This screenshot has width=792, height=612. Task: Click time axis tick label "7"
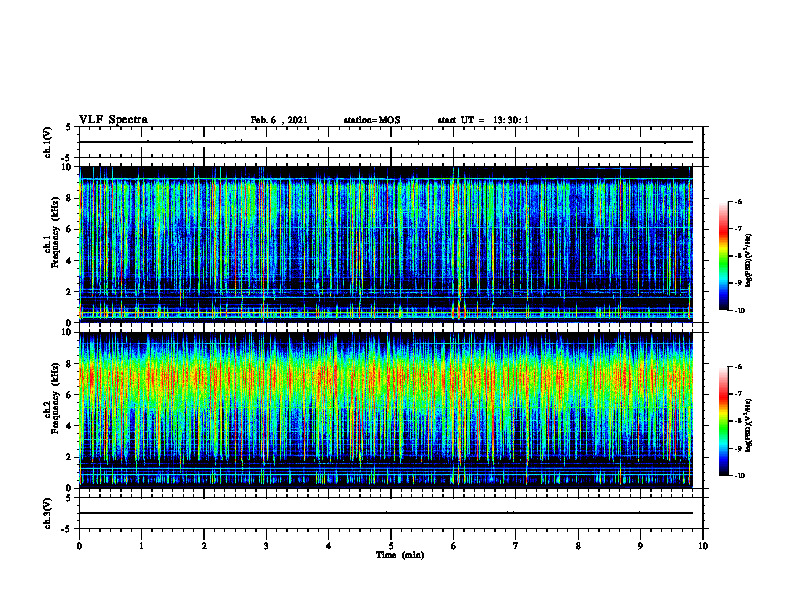pos(516,546)
